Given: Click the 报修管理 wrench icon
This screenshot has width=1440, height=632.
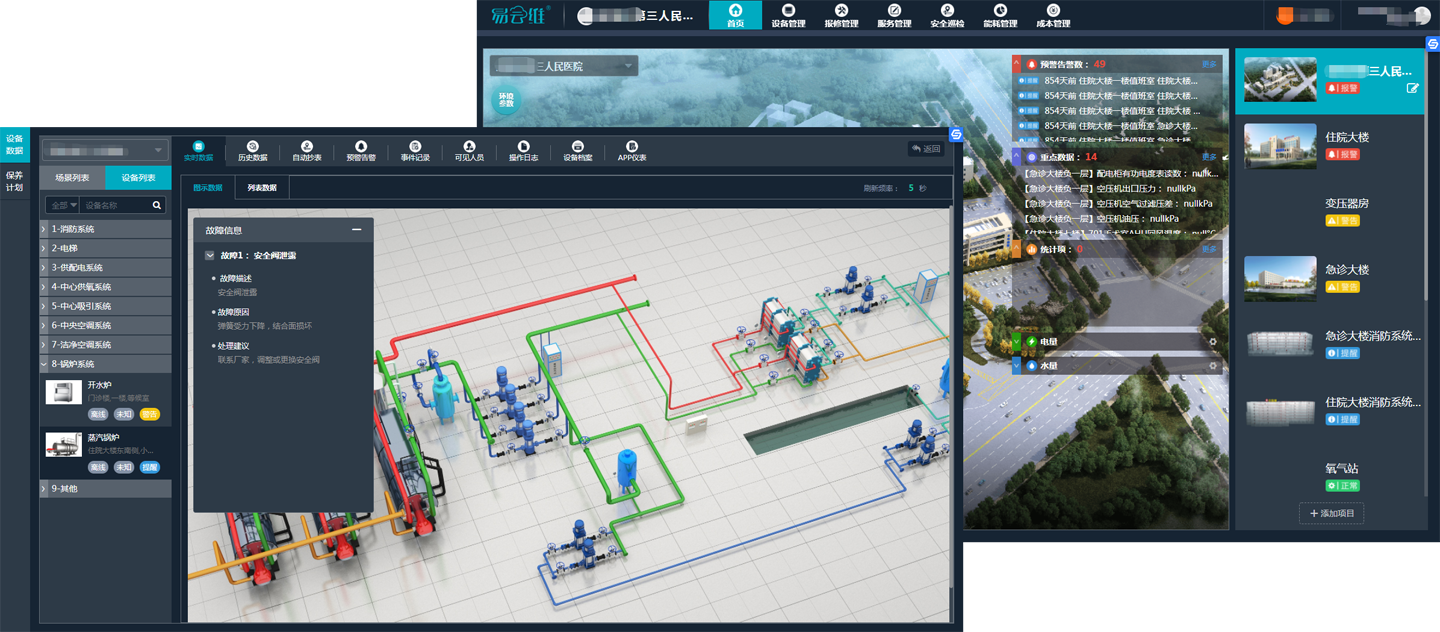Looking at the screenshot, I should pos(841,11).
